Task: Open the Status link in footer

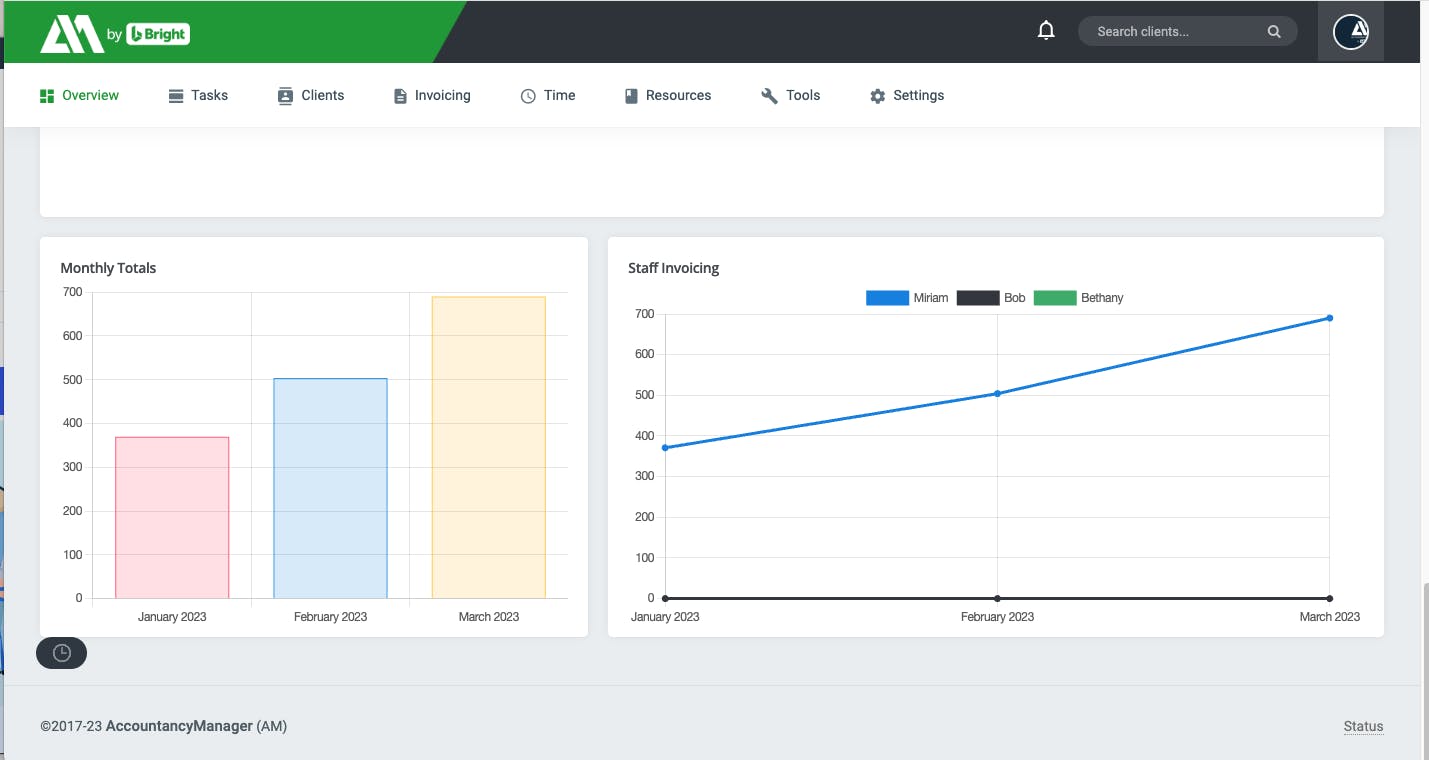Action: [1363, 727]
